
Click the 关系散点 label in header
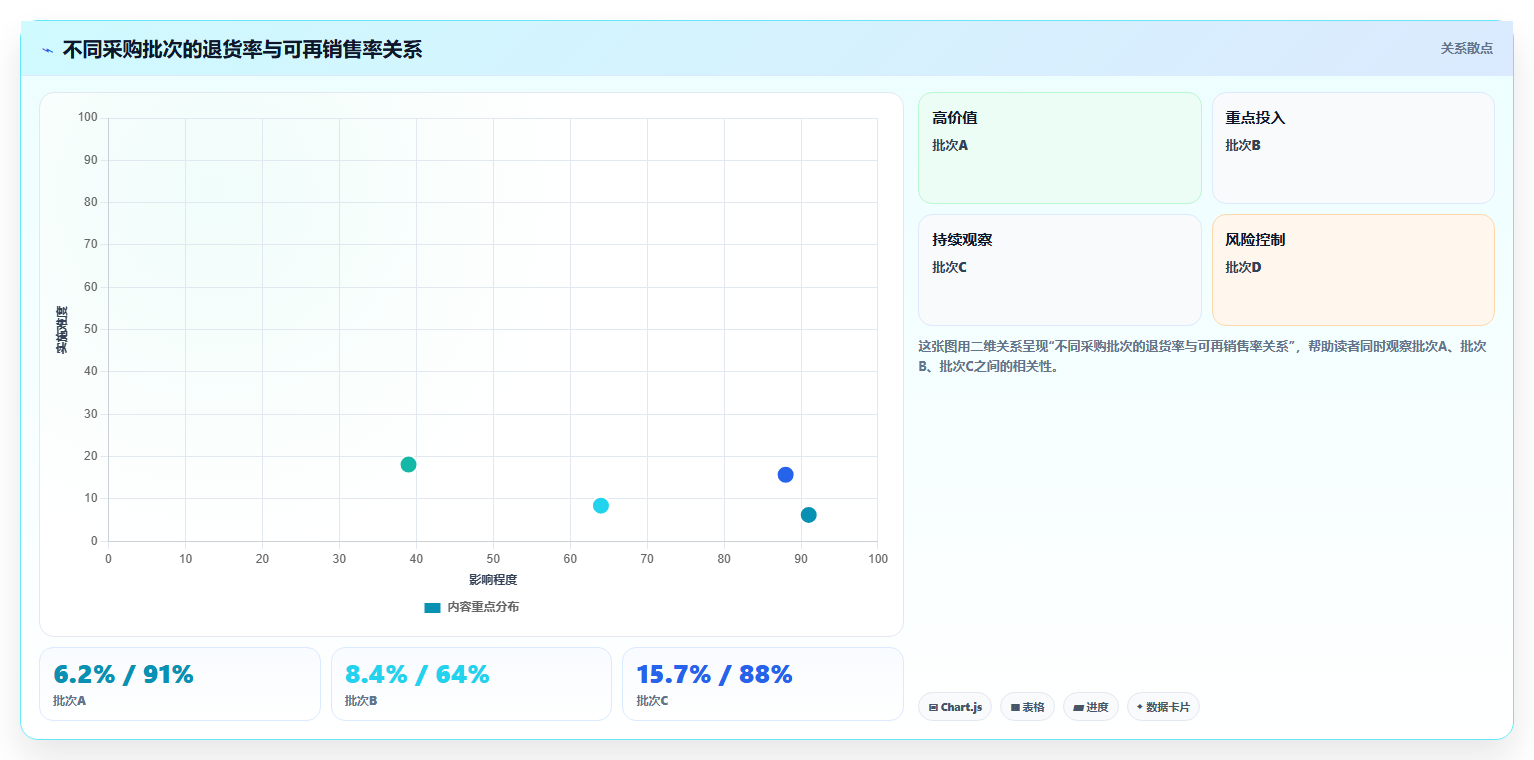(x=1466, y=48)
